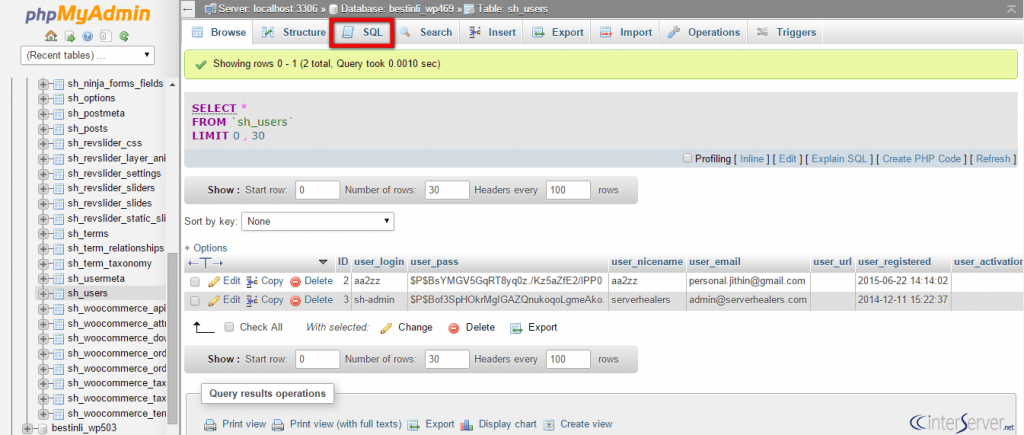Click the pencil Edit action in the sh-admin row
Image resolution: width=1024 pixels, height=435 pixels.
(224, 300)
